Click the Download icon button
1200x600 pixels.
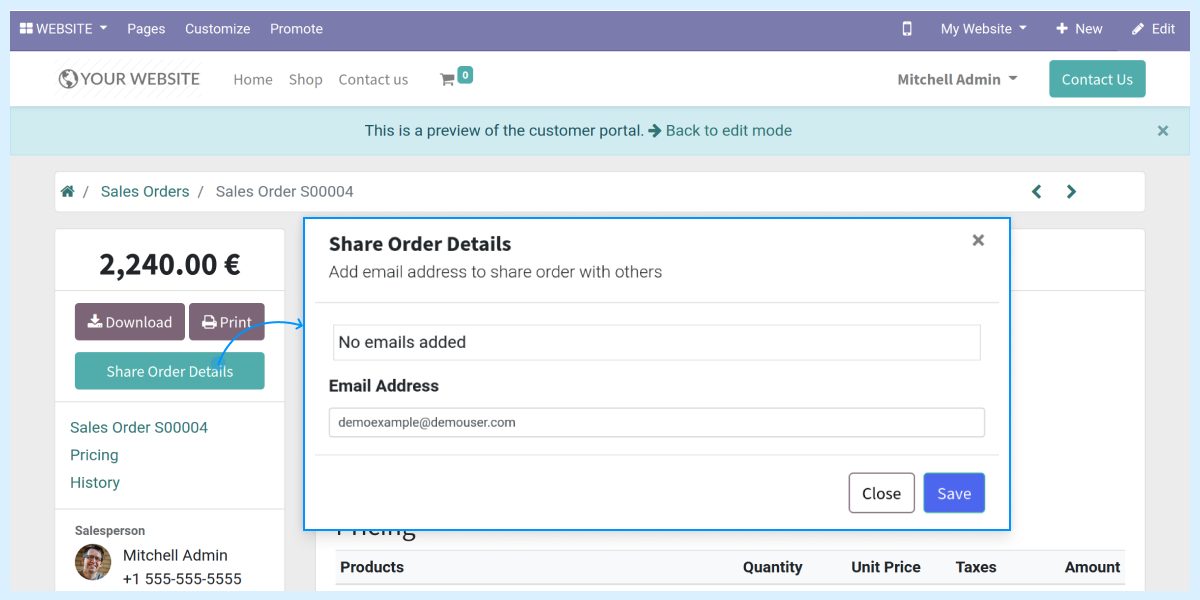click(96, 322)
